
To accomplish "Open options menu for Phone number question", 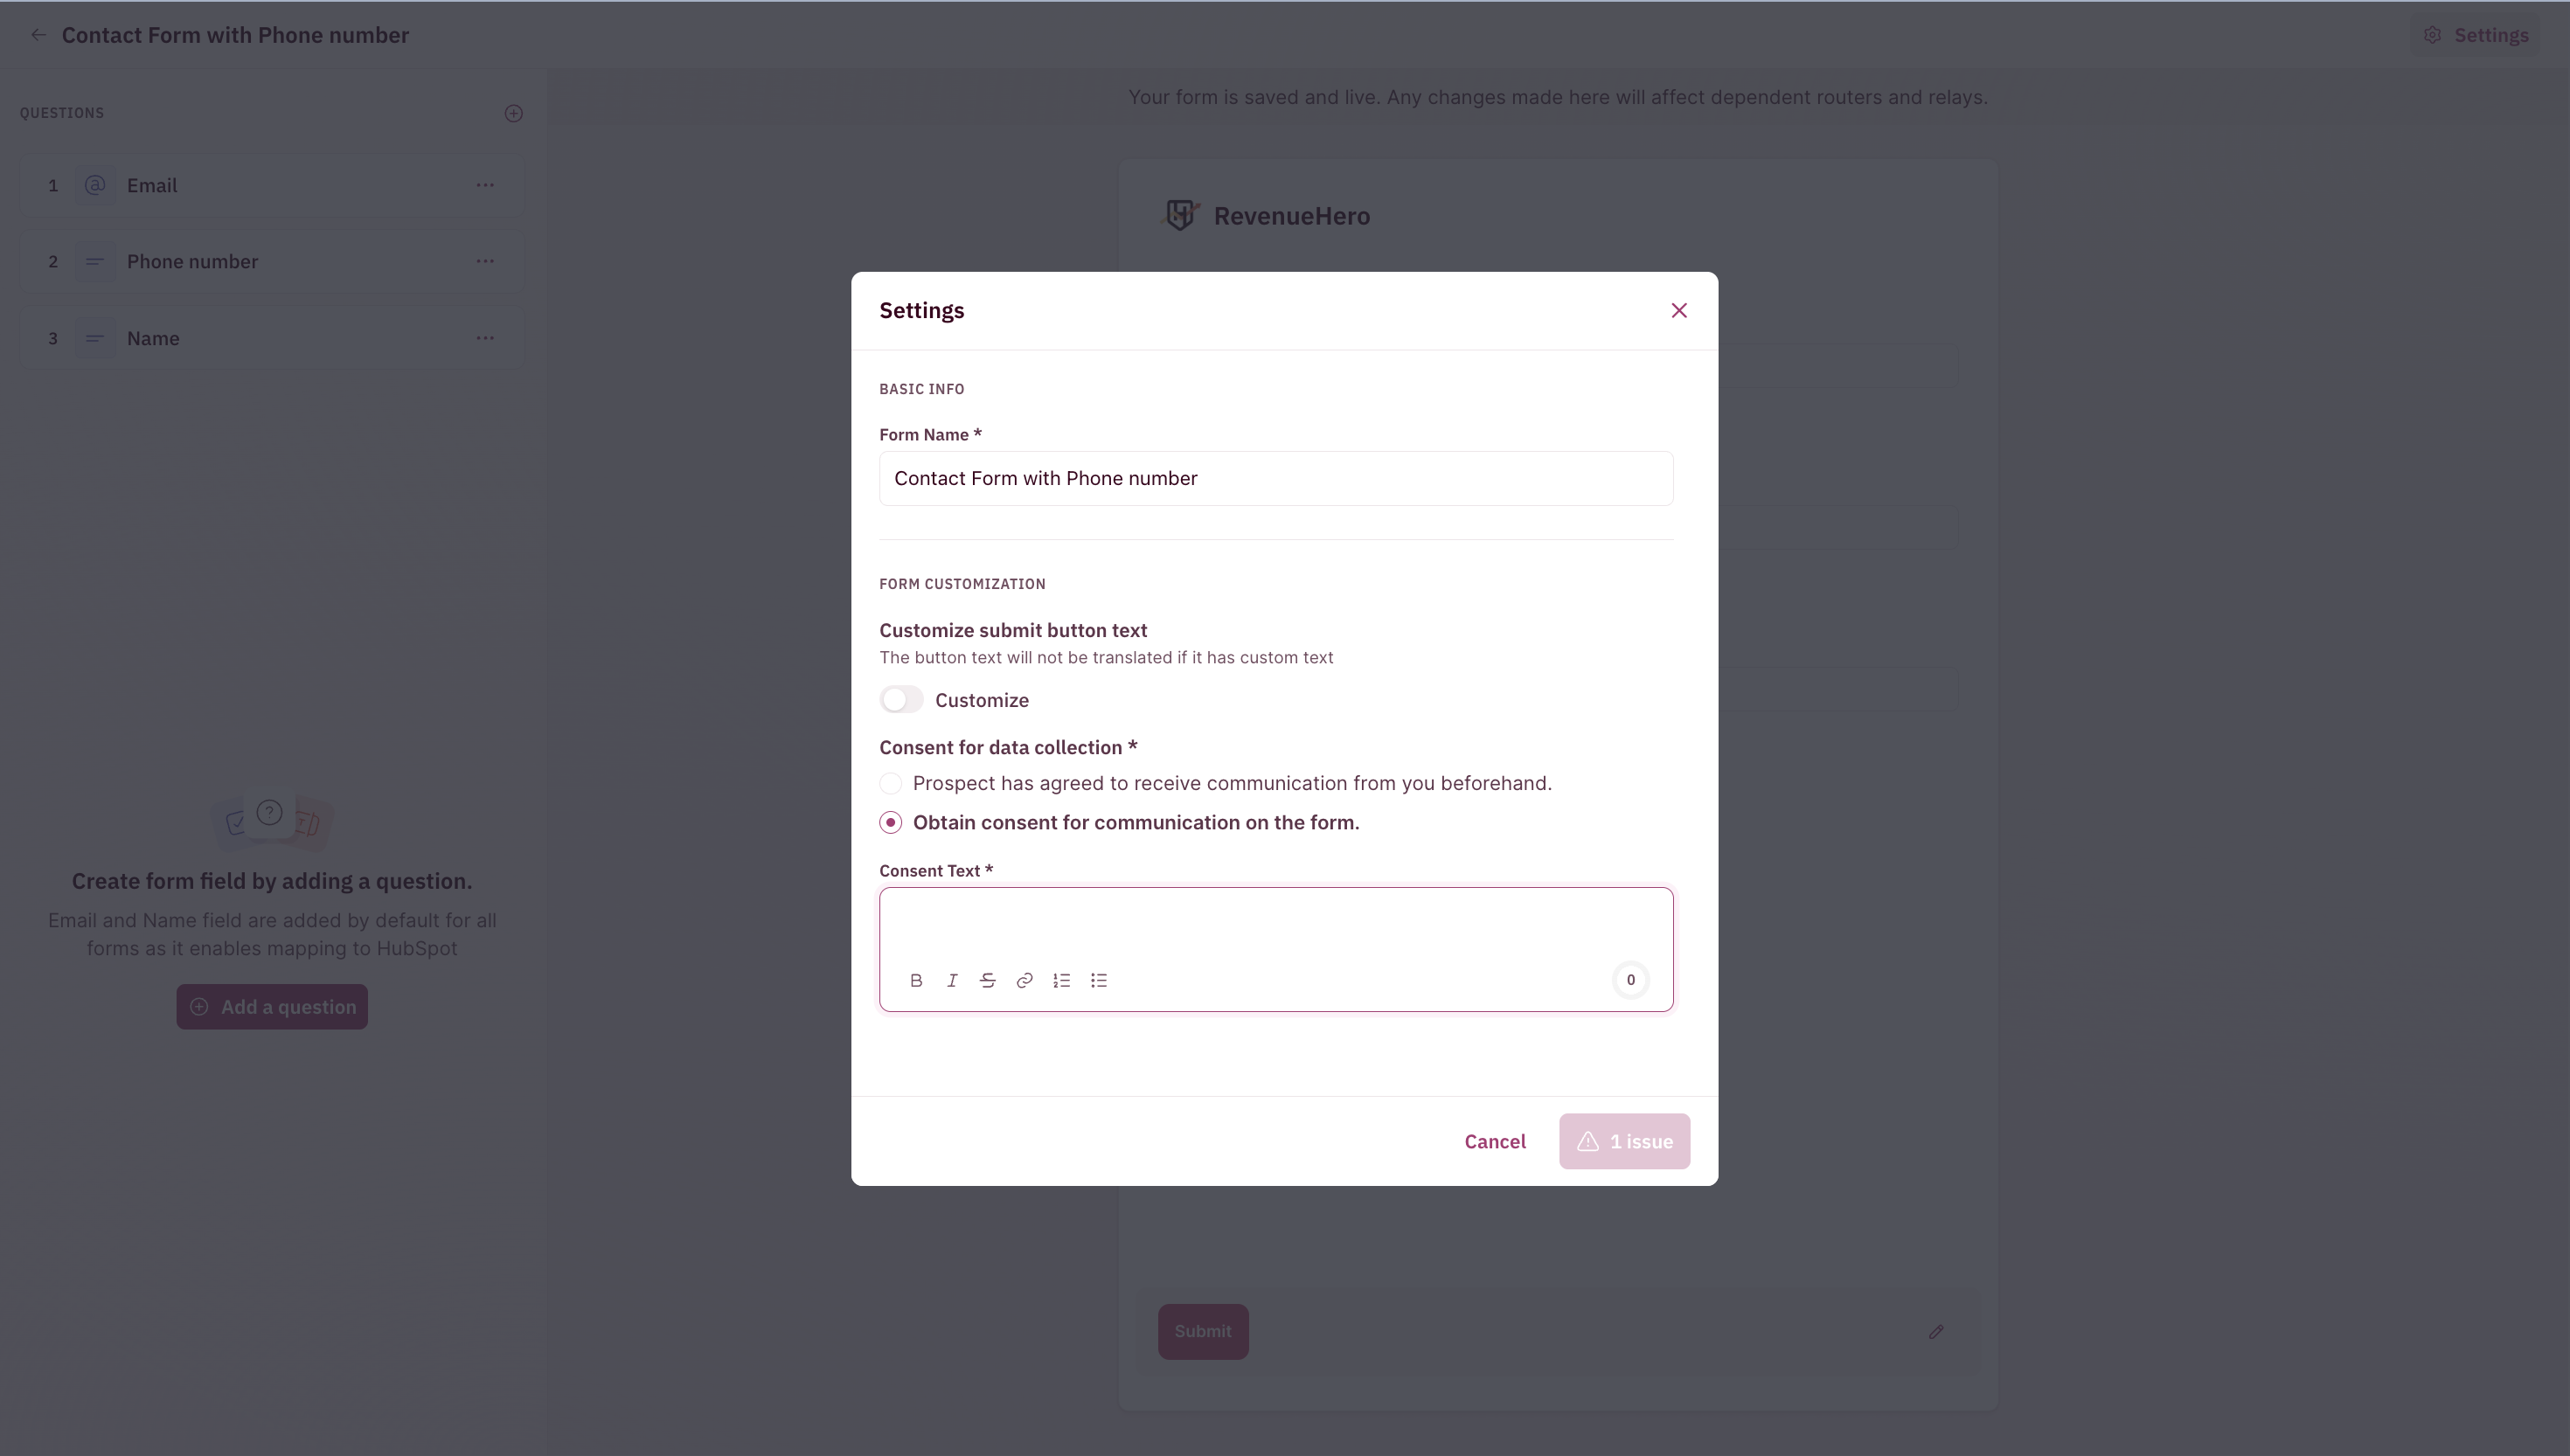I will pyautogui.click(x=485, y=261).
